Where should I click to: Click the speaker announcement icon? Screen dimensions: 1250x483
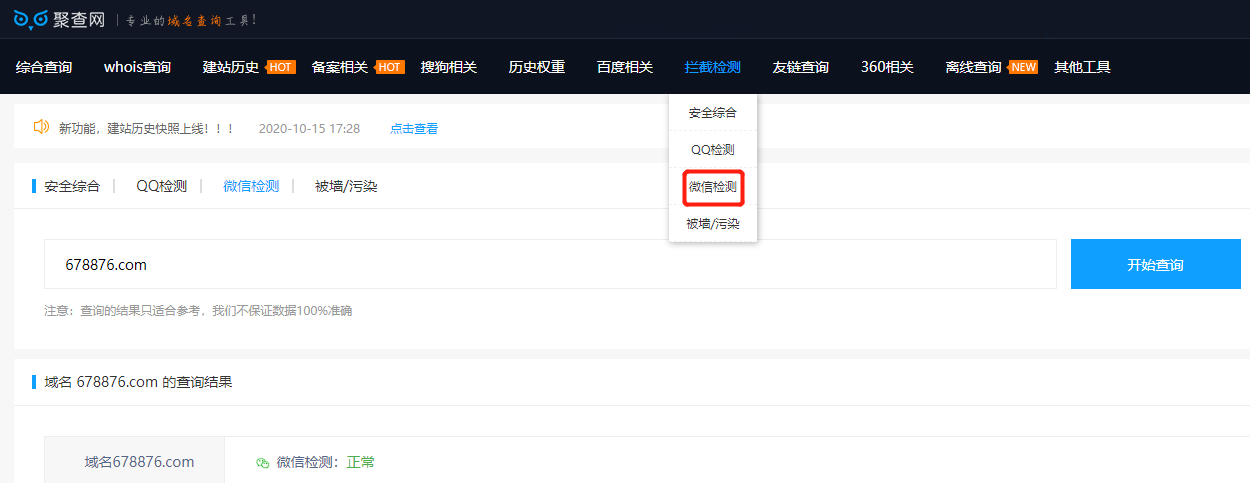41,127
